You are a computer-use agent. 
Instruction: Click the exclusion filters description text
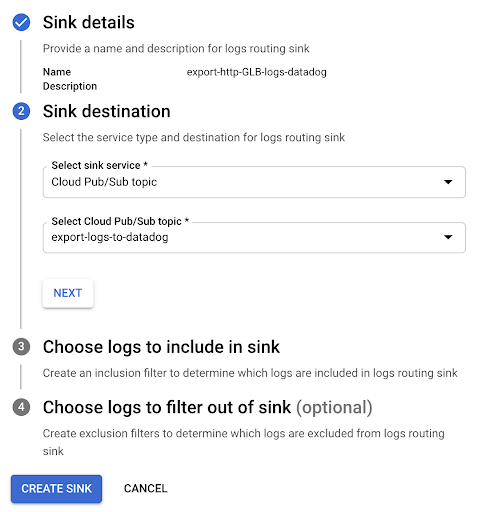[244, 442]
